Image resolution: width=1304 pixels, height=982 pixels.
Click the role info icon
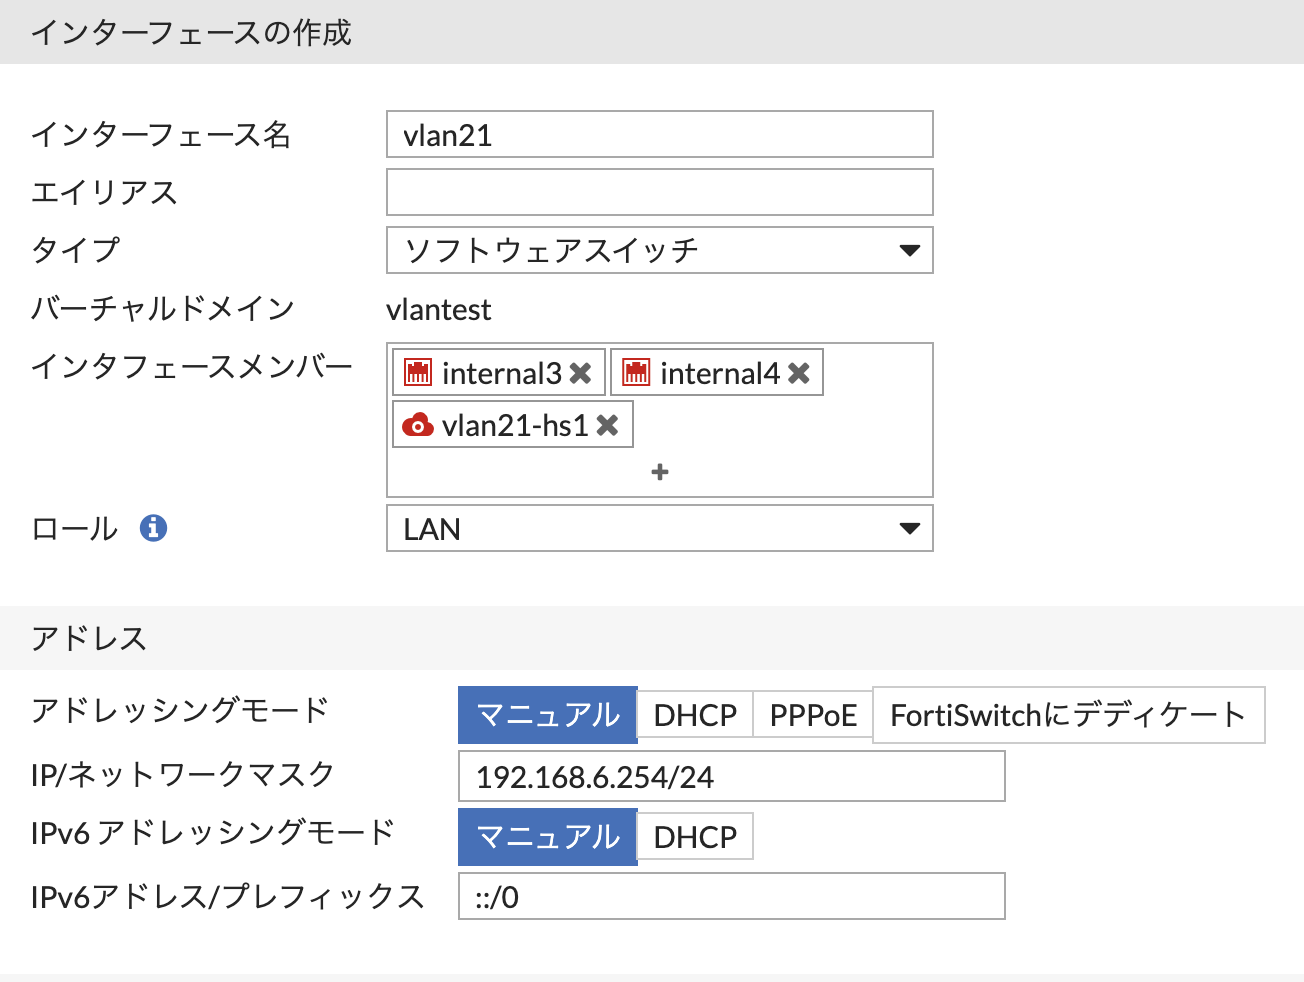click(153, 527)
